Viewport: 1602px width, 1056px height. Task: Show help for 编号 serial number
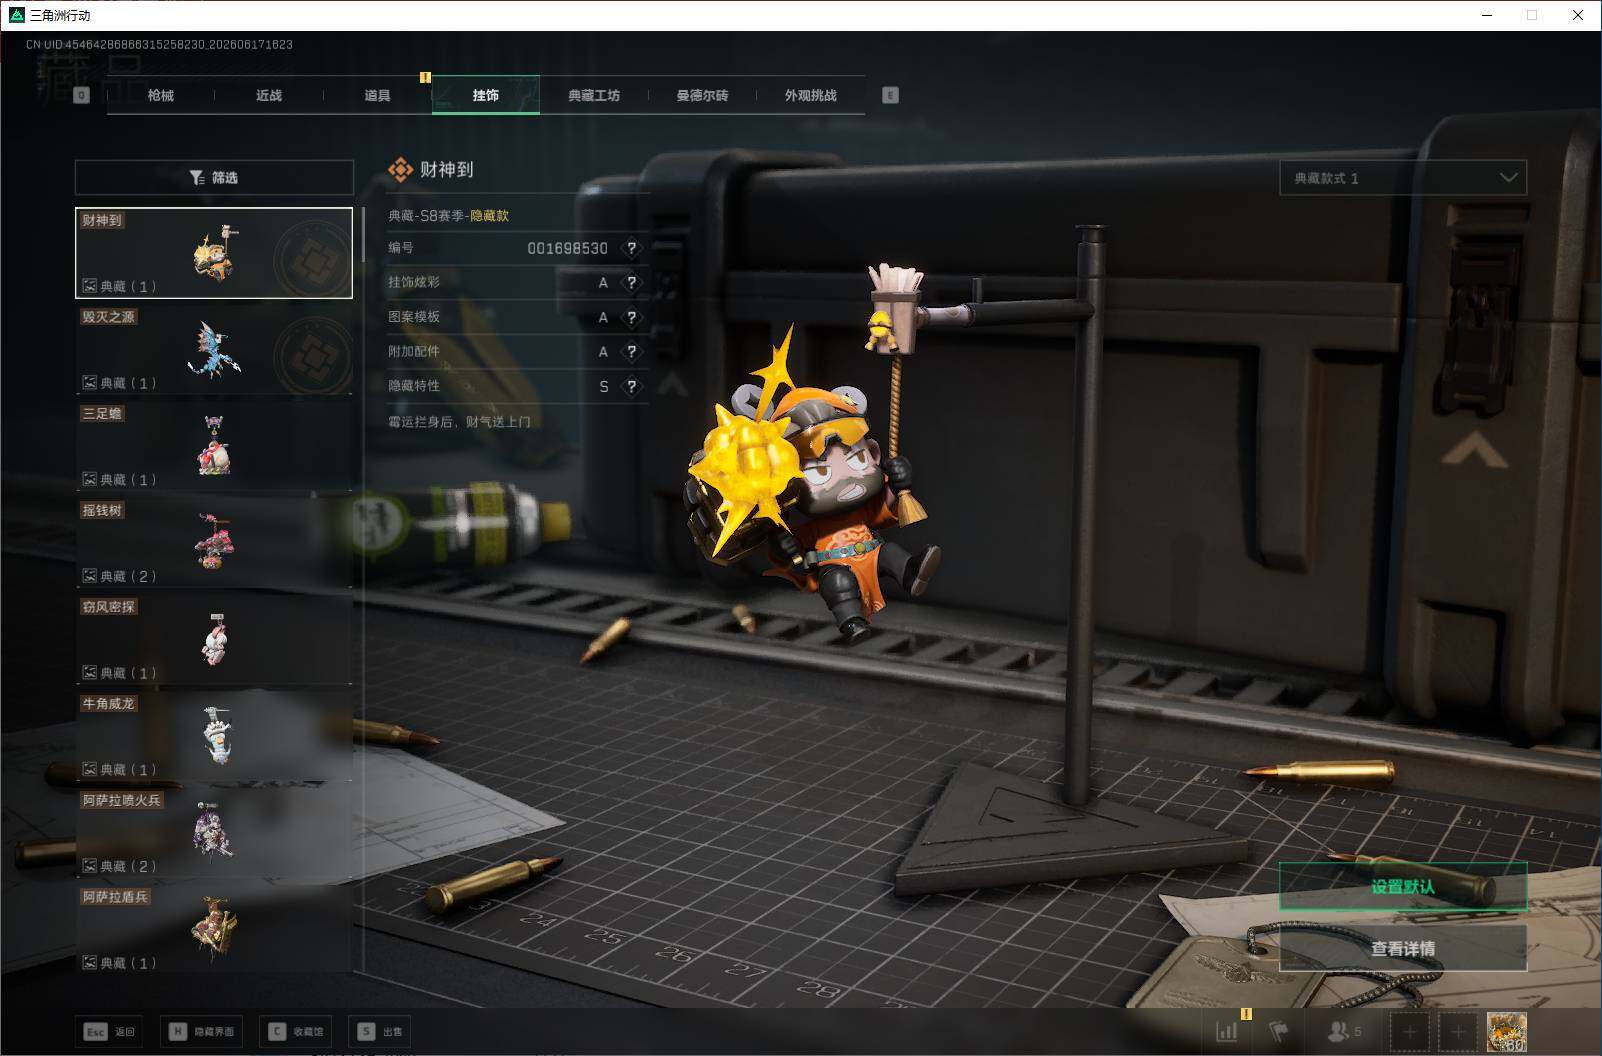click(631, 248)
